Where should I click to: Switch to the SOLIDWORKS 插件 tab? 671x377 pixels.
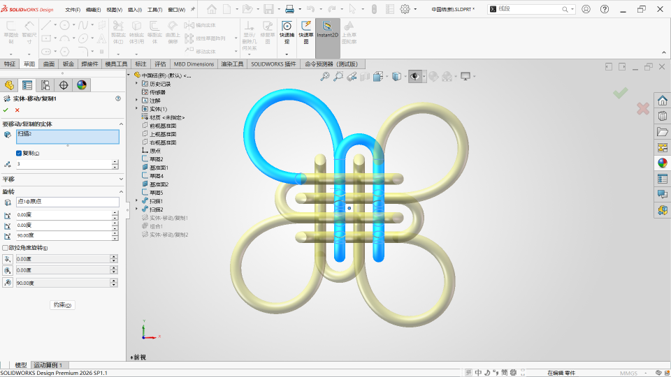(273, 64)
